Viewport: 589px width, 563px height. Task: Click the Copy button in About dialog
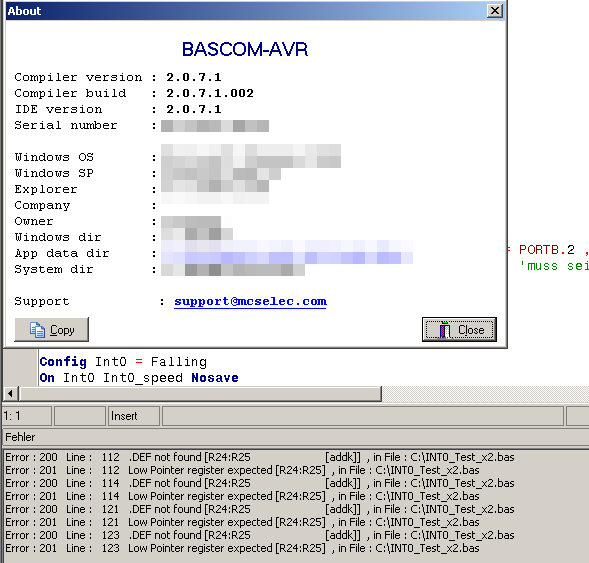click(51, 329)
